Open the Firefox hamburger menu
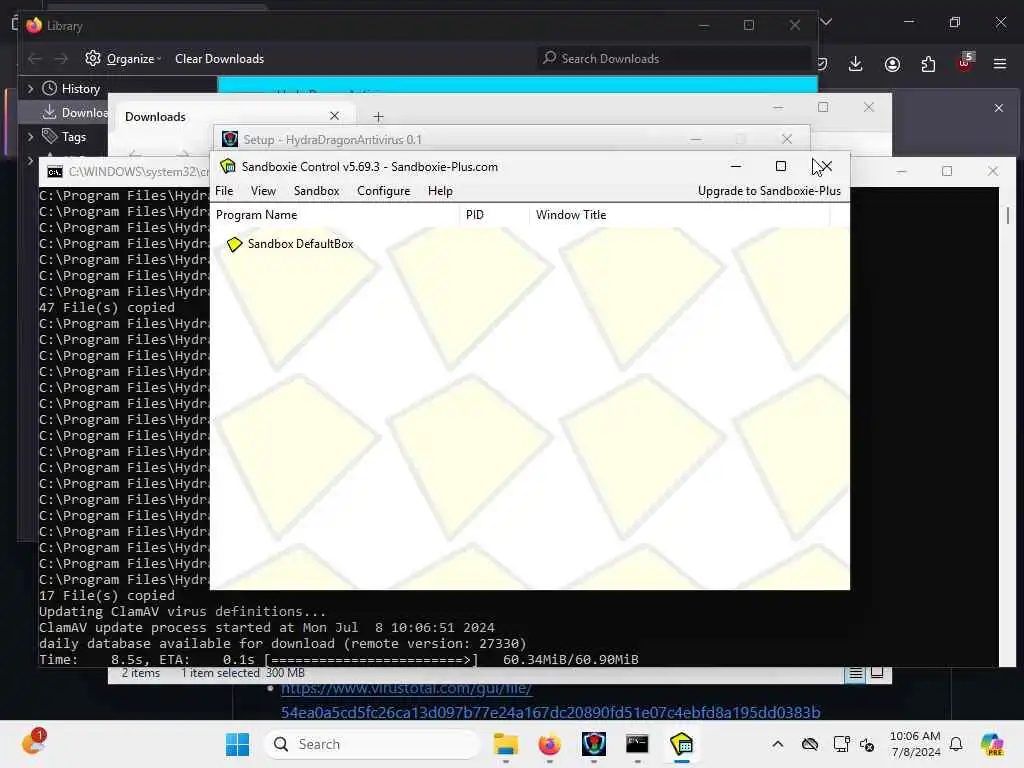Viewport: 1024px width, 768px height. point(1000,64)
